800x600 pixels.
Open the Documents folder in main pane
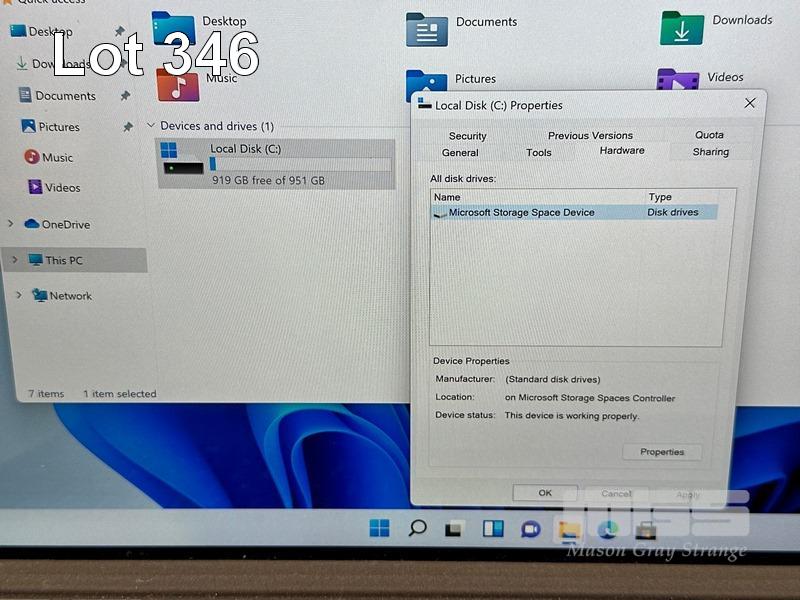[x=427, y=29]
